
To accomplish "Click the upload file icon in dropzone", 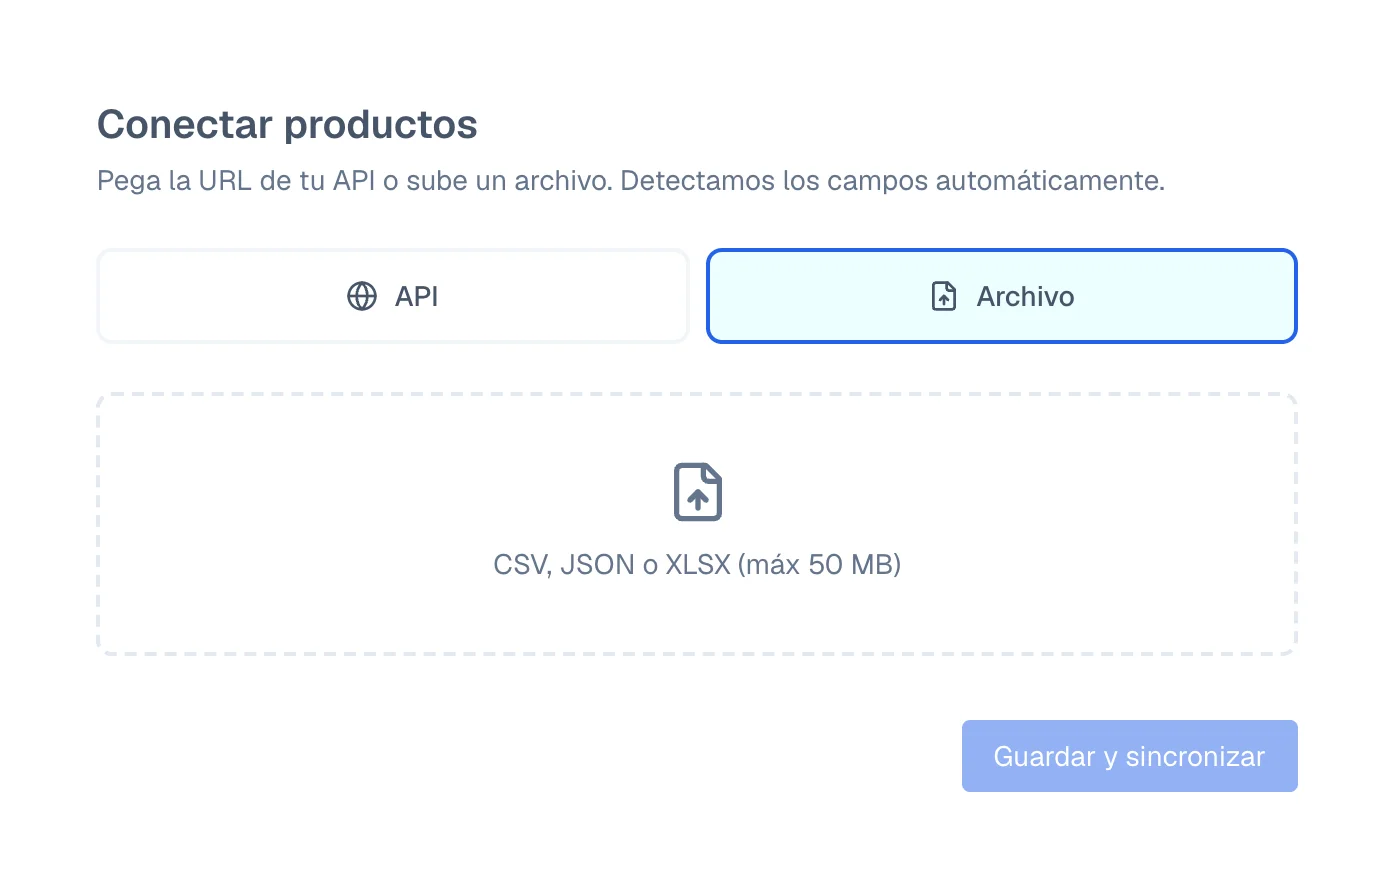I will click(x=698, y=492).
